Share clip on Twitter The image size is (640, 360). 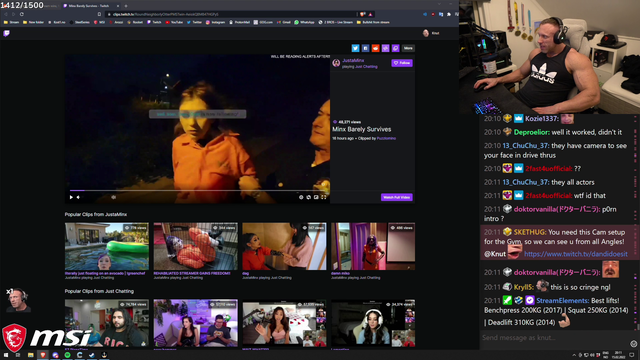(x=356, y=48)
